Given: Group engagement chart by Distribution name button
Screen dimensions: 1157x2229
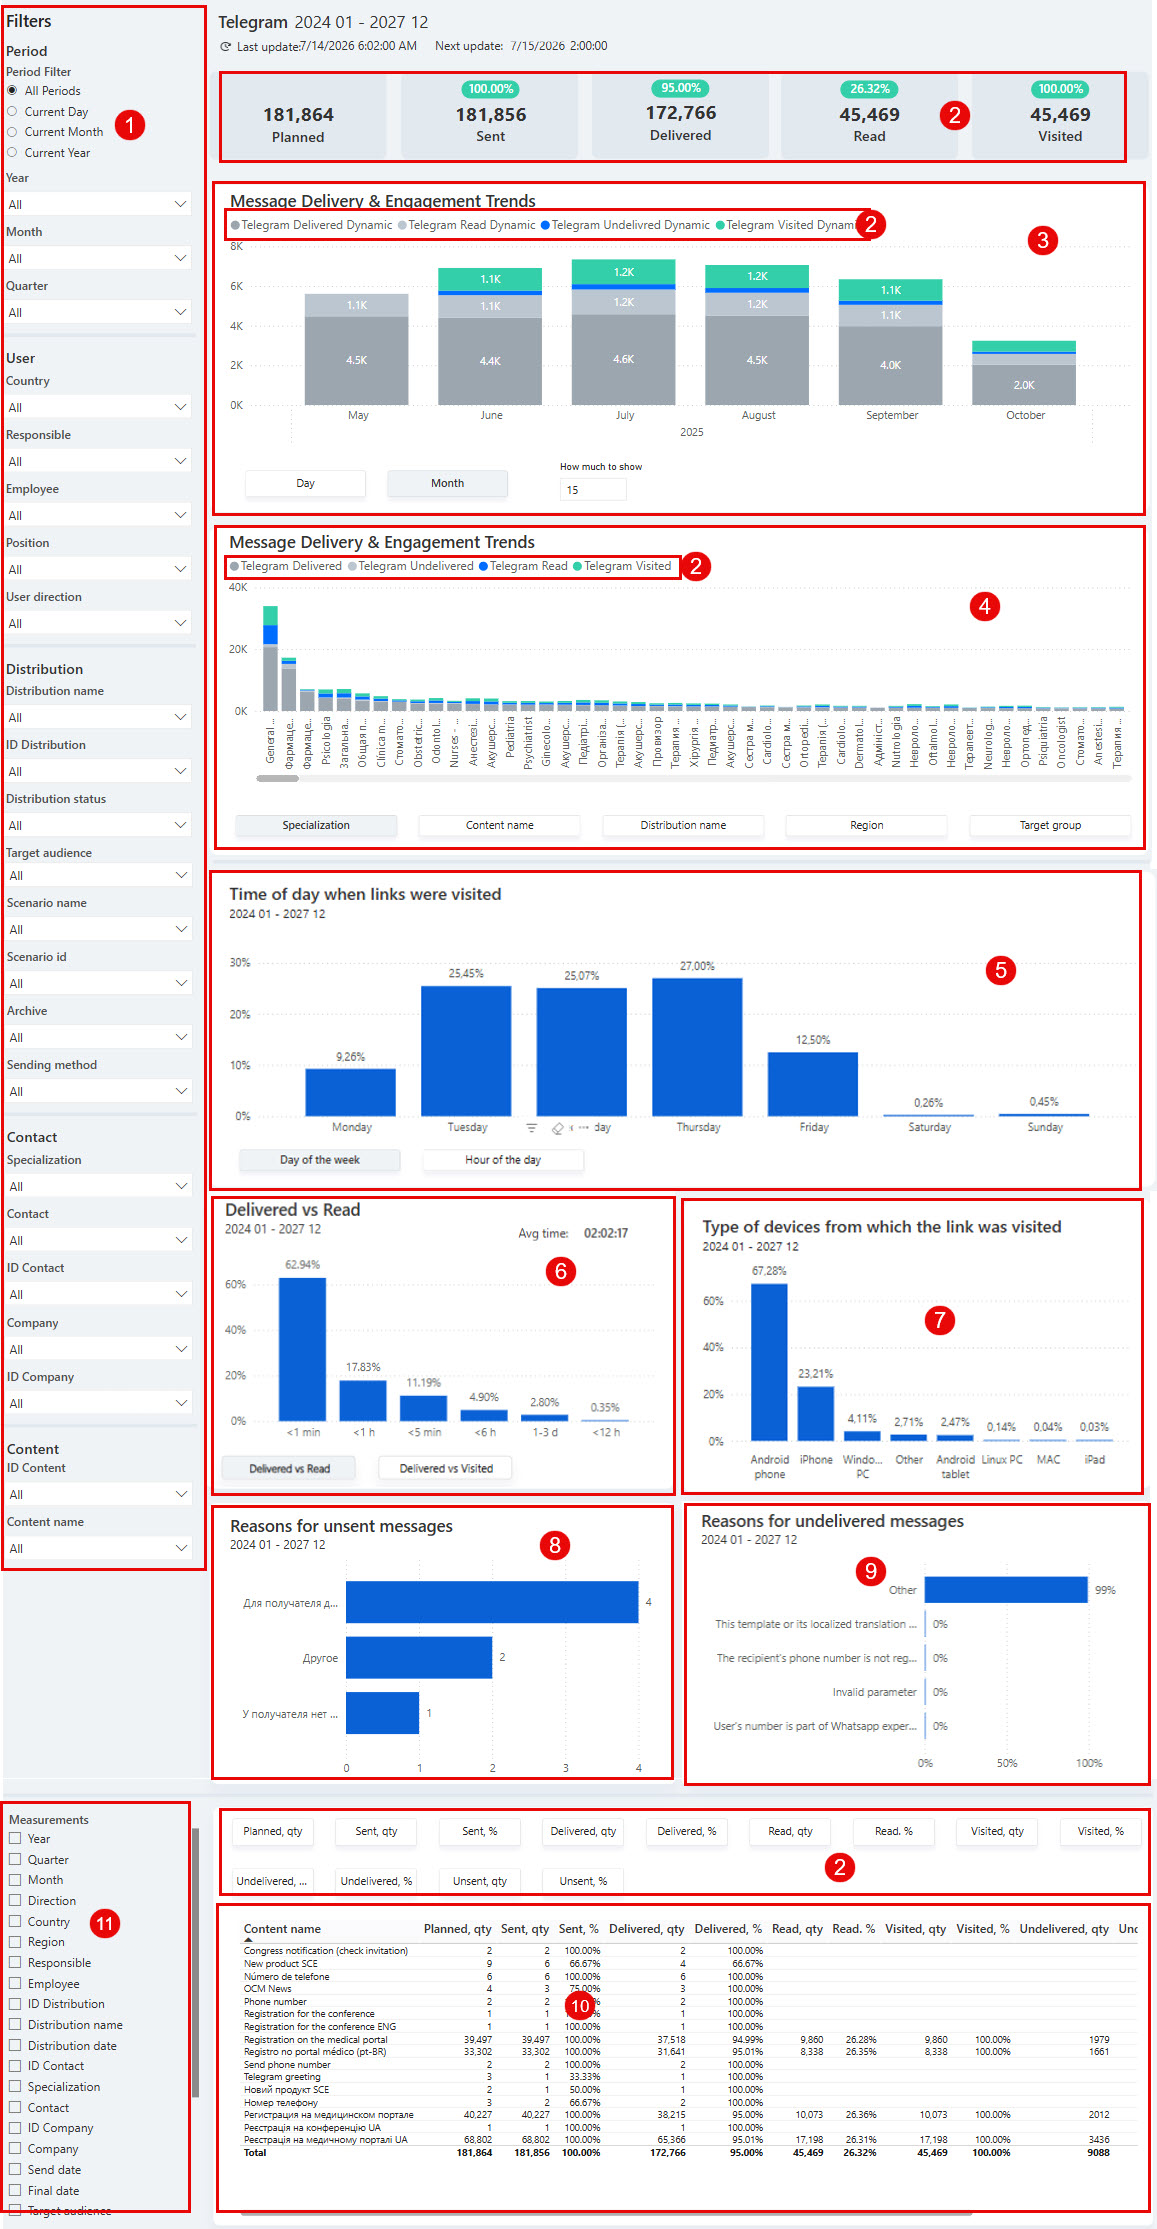Looking at the screenshot, I should [x=683, y=825].
